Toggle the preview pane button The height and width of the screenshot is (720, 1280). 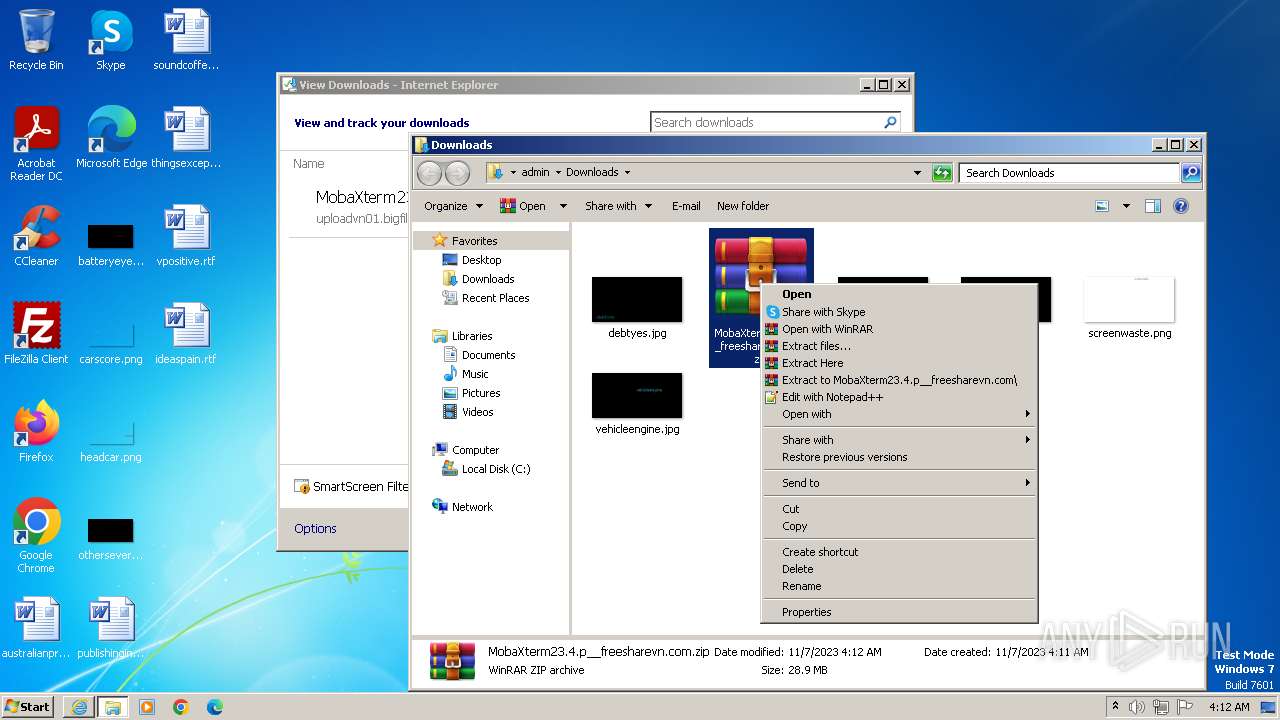point(1152,206)
